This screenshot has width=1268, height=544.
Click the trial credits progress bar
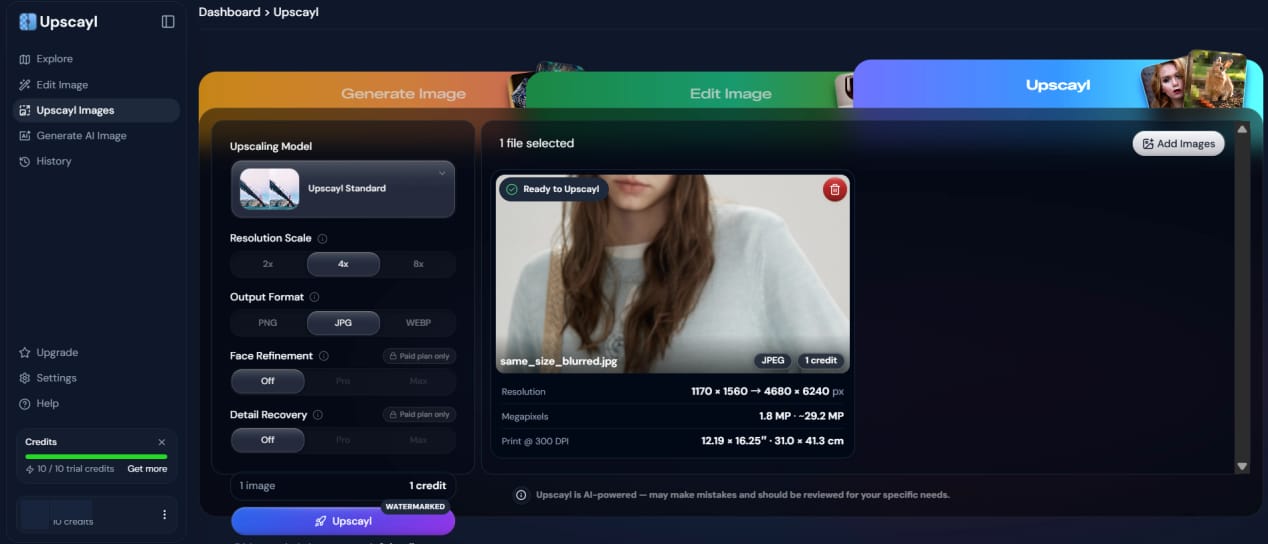click(x=96, y=457)
